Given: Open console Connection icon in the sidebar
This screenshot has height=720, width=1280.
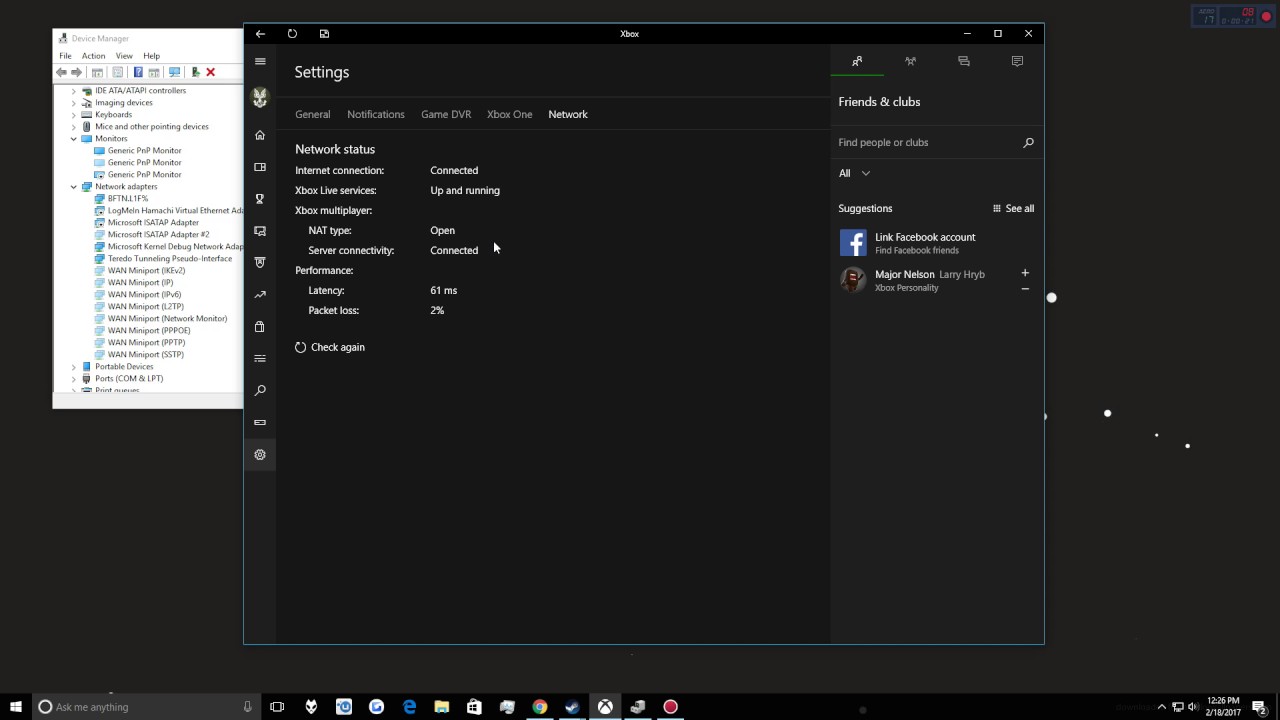Looking at the screenshot, I should (260, 423).
